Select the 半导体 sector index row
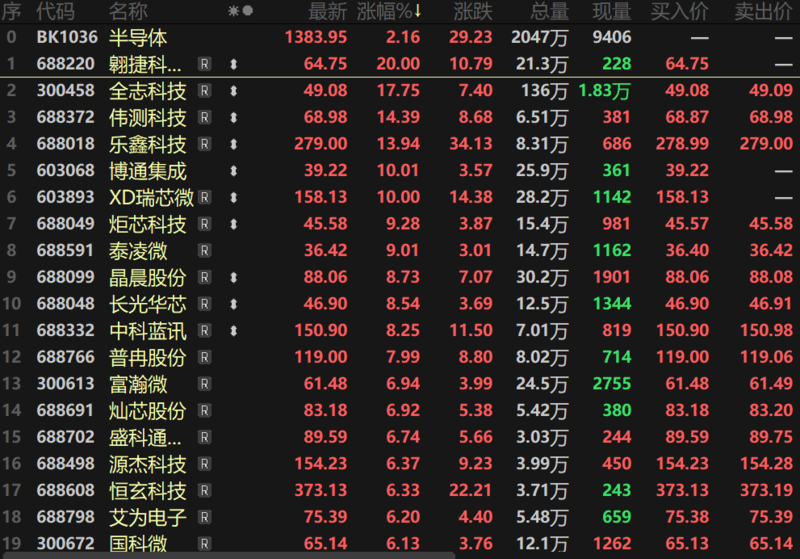The height and width of the screenshot is (559, 800). (400, 37)
